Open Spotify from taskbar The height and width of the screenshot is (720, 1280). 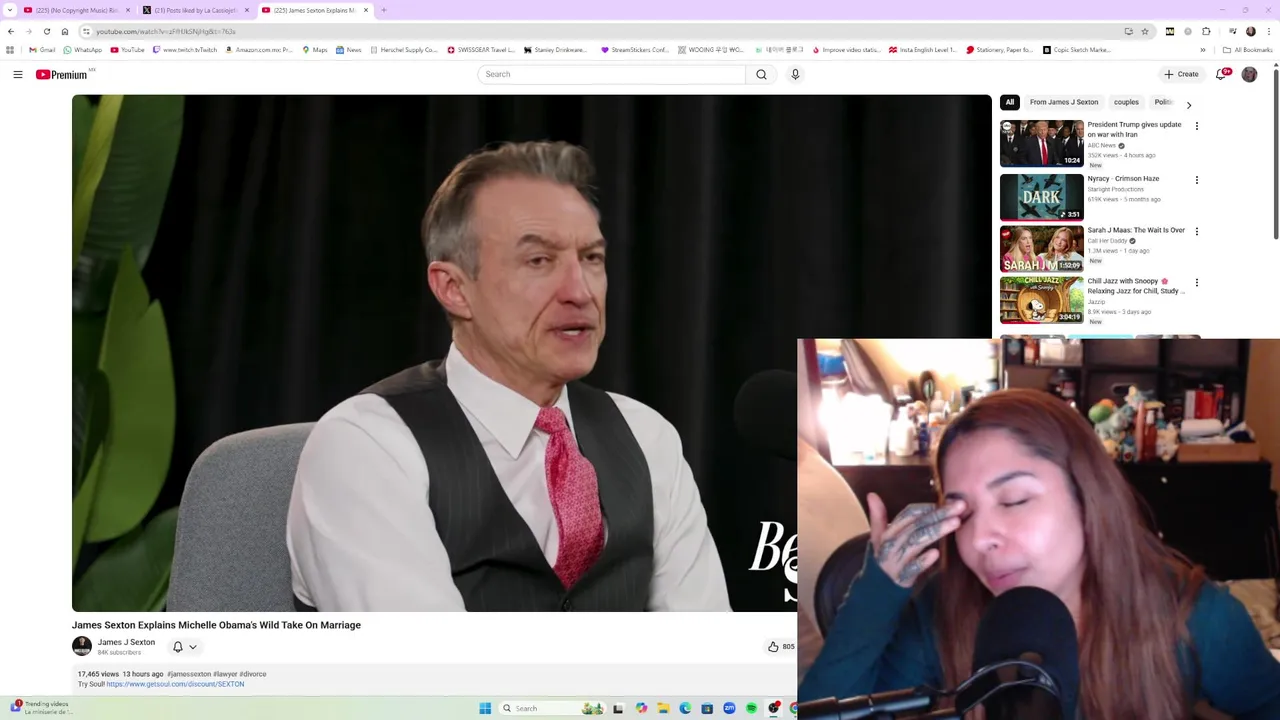pos(751,708)
